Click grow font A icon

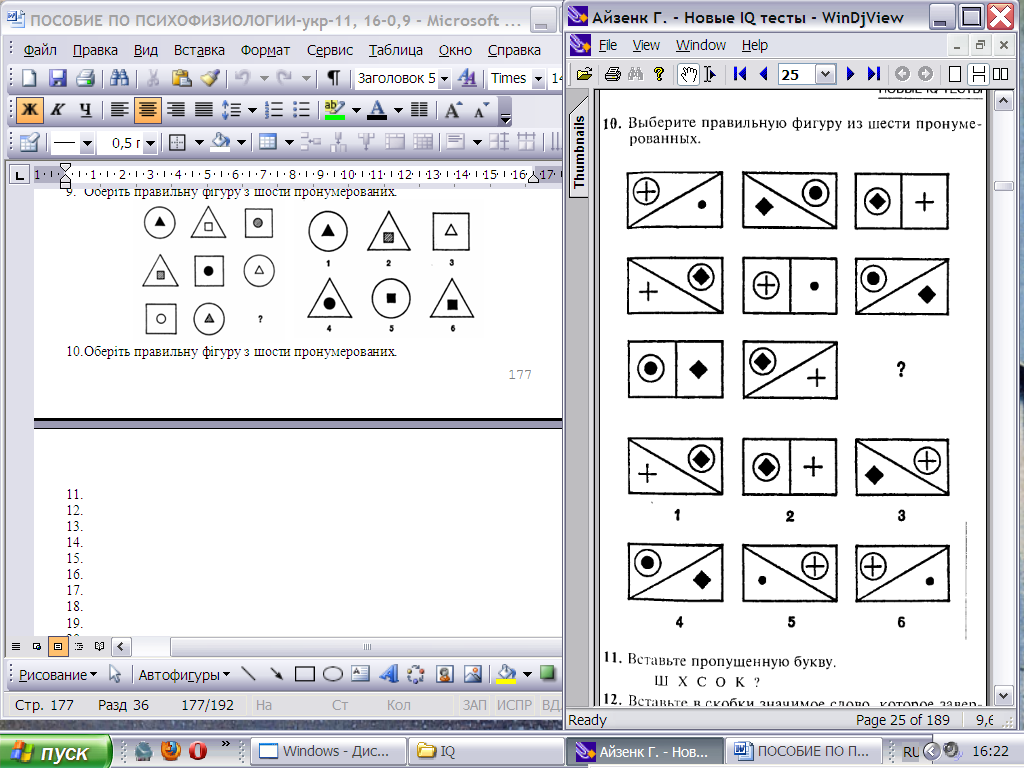(453, 110)
